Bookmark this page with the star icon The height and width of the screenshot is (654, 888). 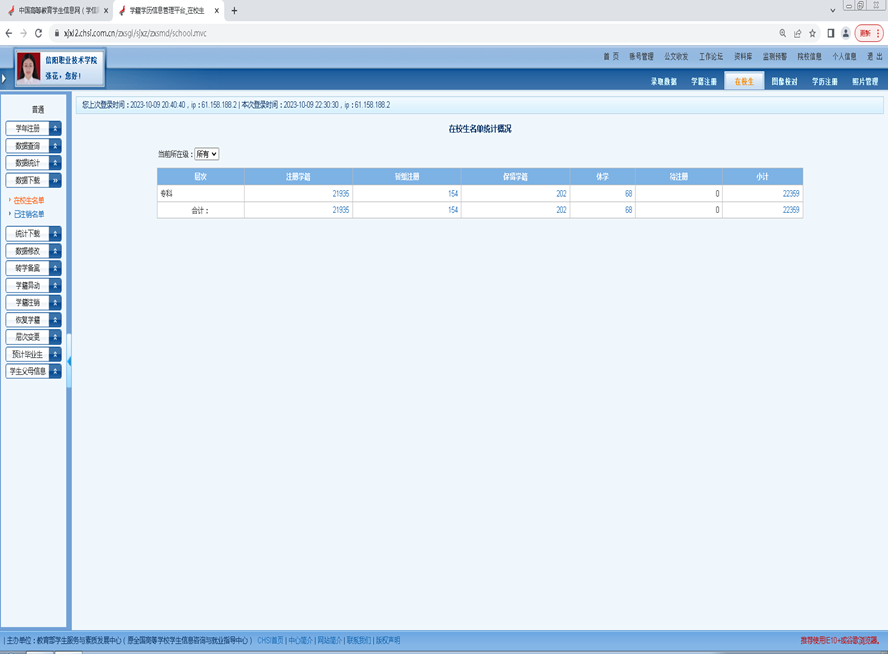click(x=813, y=33)
